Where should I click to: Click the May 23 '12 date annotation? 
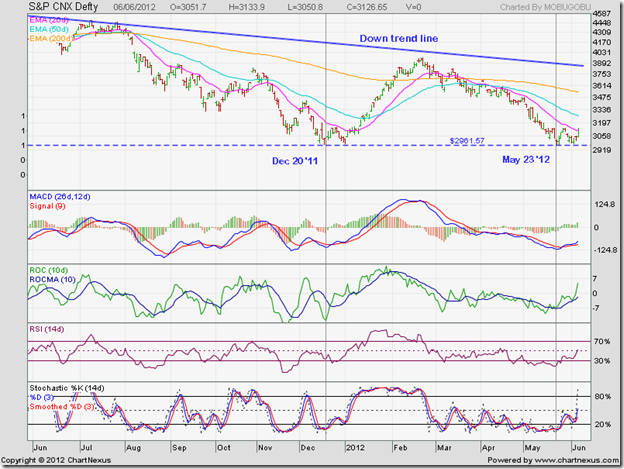[526, 160]
